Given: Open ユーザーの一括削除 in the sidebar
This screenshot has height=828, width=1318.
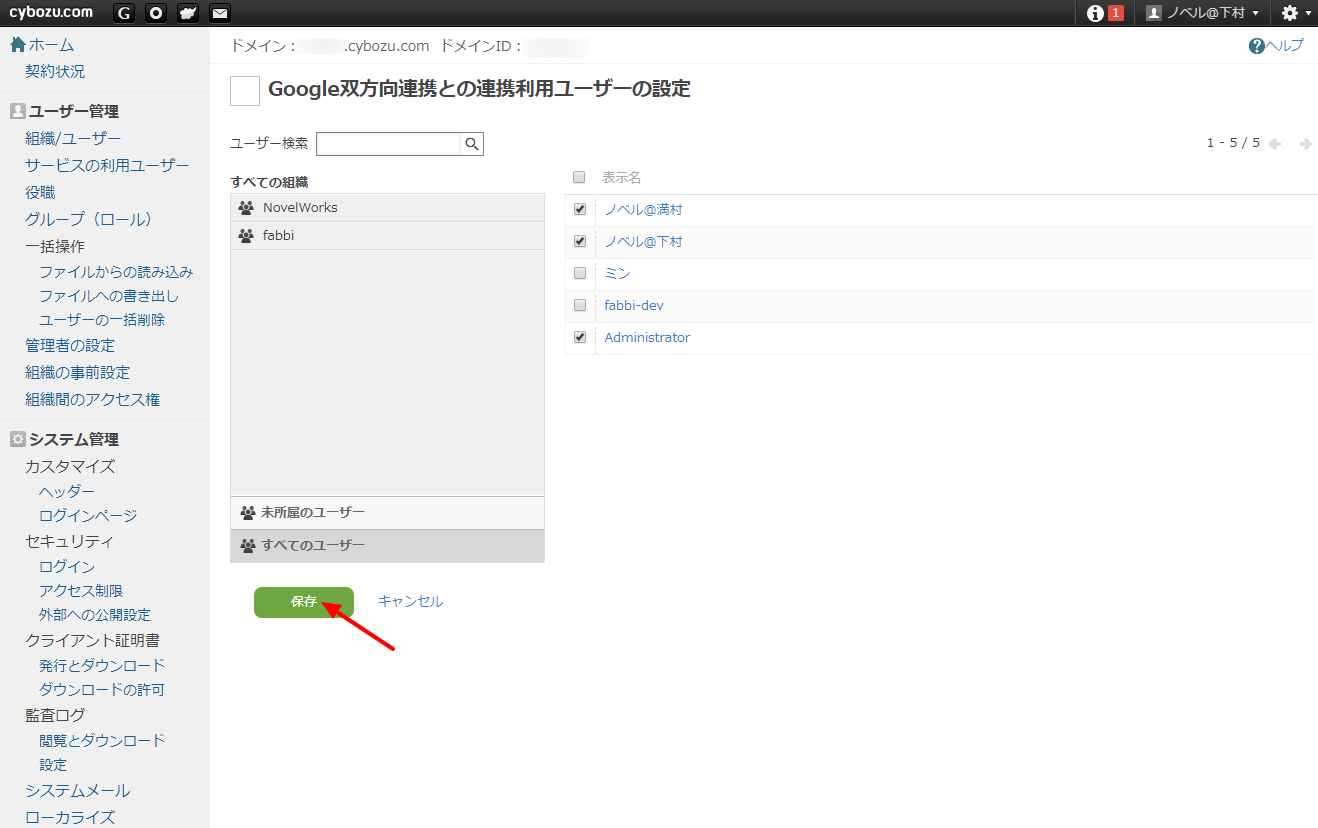Looking at the screenshot, I should pyautogui.click(x=102, y=320).
